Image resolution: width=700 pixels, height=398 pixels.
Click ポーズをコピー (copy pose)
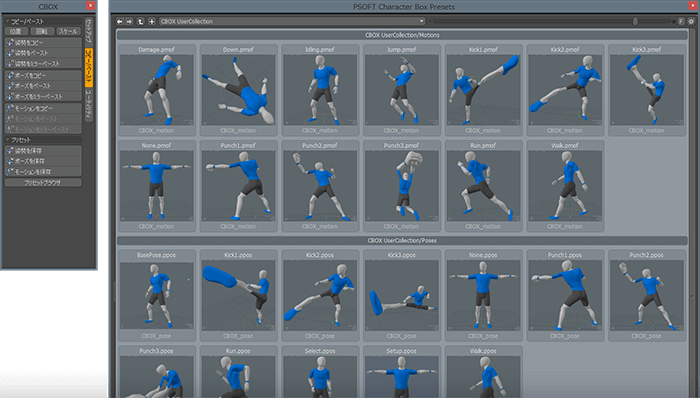click(43, 75)
